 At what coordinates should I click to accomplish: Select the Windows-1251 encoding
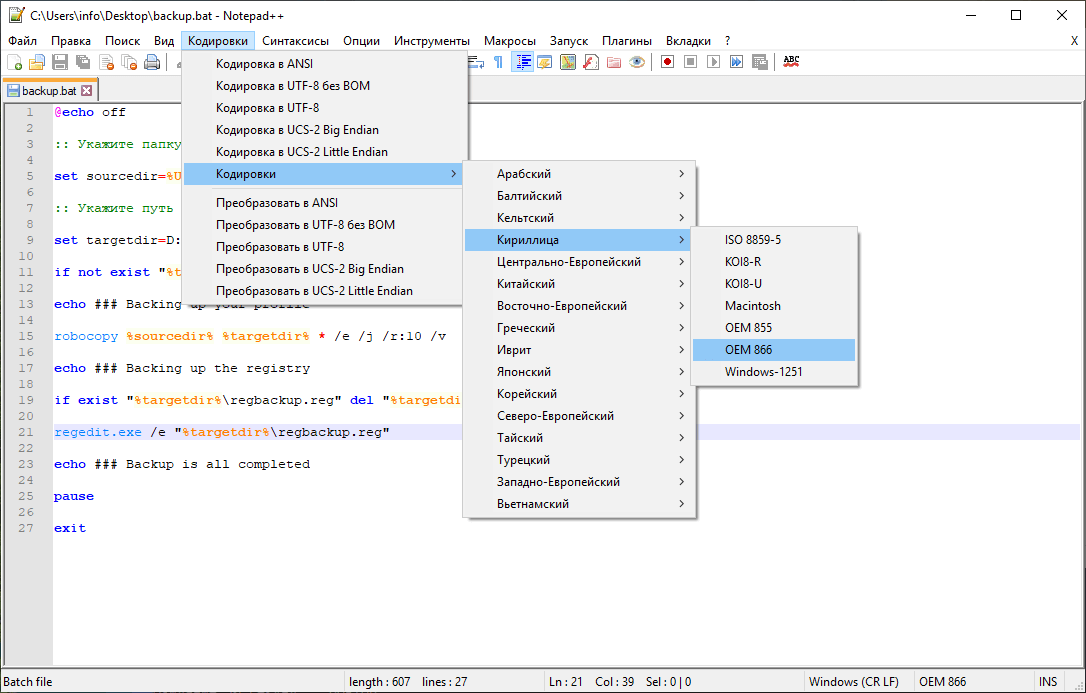pyautogui.click(x=761, y=371)
